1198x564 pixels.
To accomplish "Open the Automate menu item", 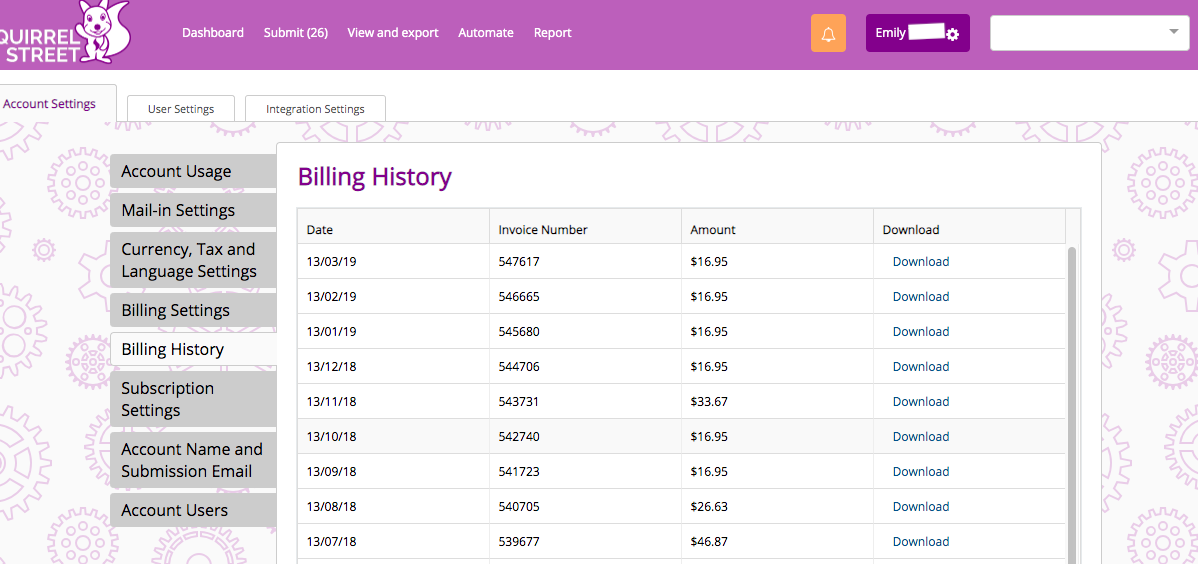I will pyautogui.click(x=486, y=33).
